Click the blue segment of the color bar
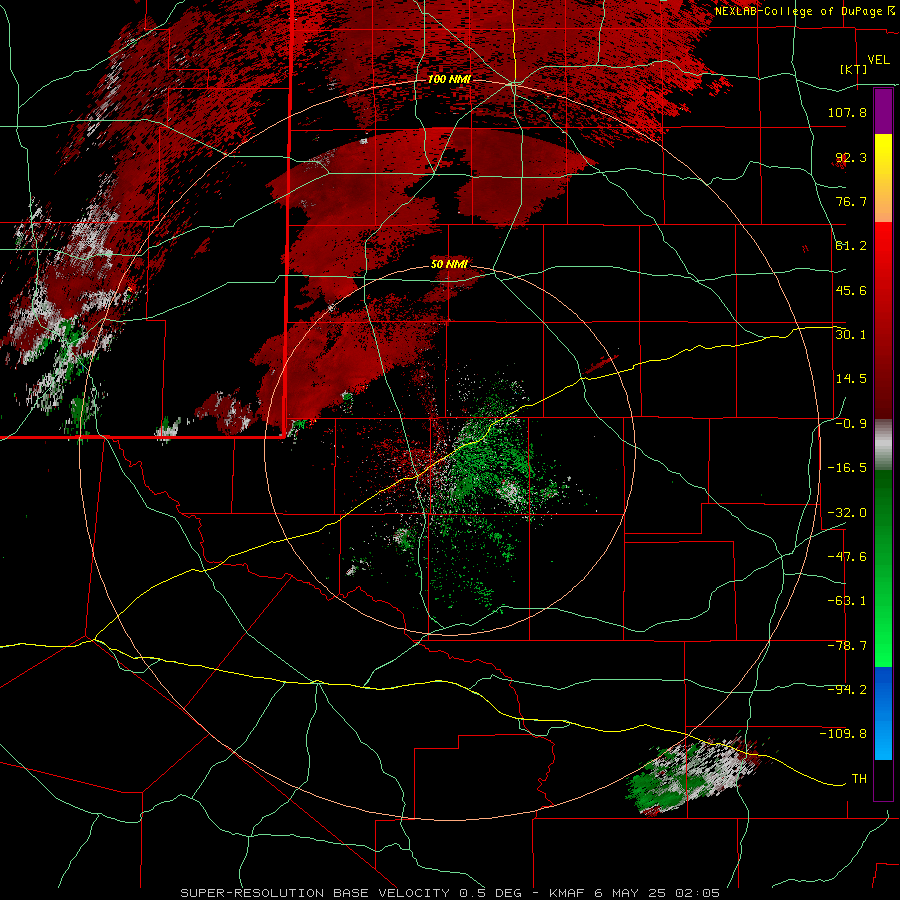The image size is (900, 900). (883, 713)
